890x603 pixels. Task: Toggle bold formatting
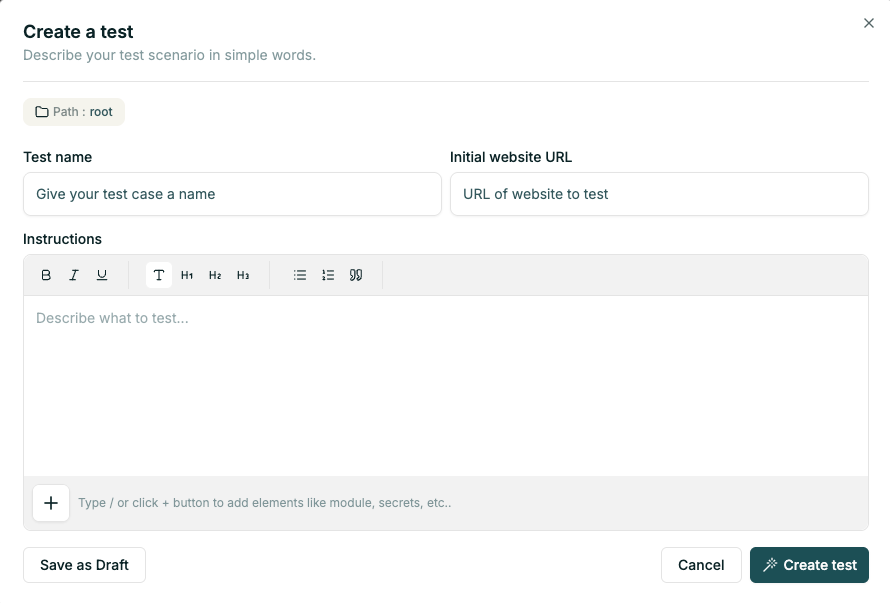46,275
